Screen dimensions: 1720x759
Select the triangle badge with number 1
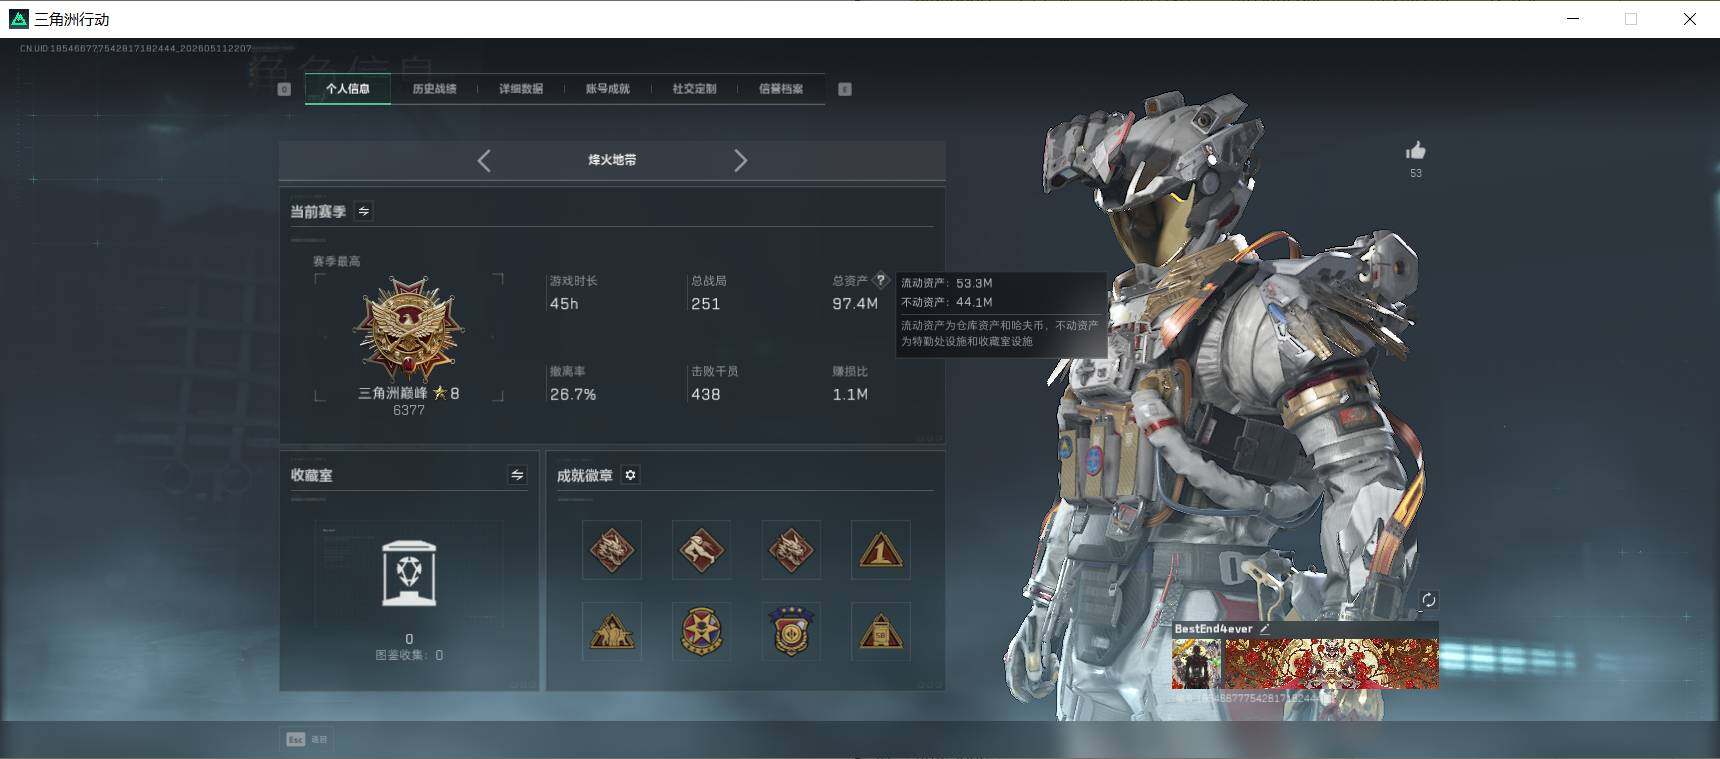[x=881, y=549]
